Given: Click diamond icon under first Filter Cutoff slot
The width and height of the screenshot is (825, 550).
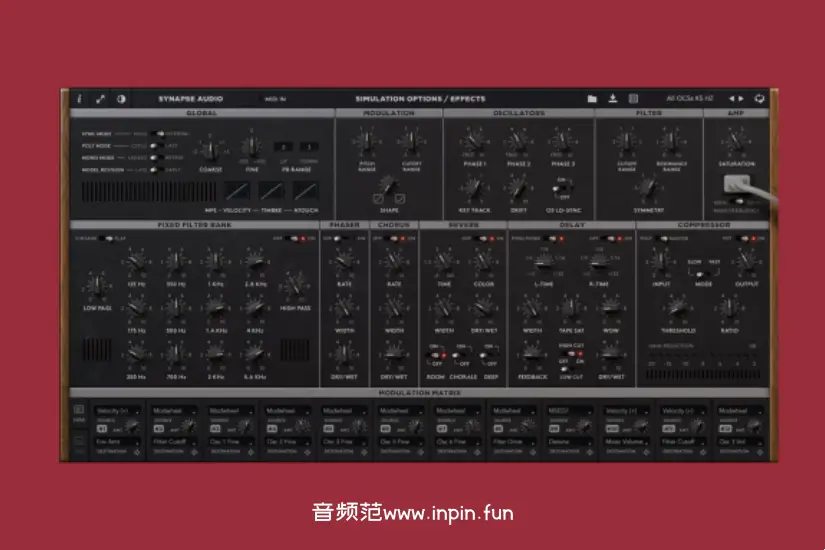Looking at the screenshot, I should click(x=194, y=452).
